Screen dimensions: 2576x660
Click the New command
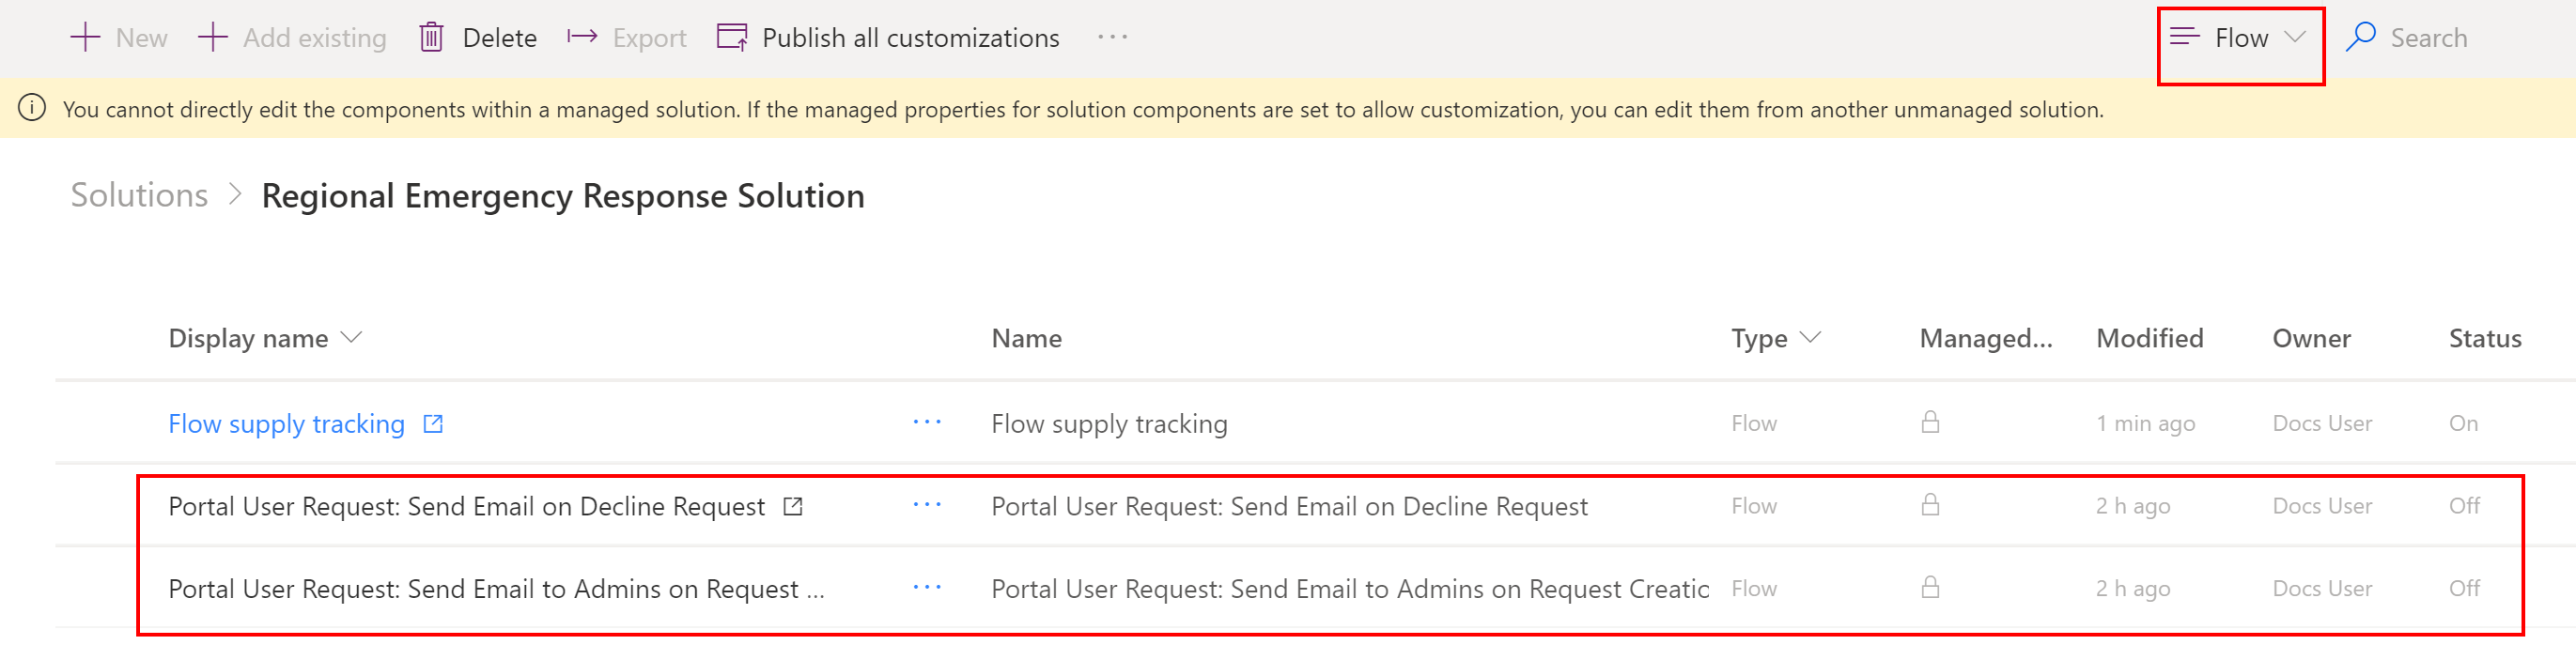pyautogui.click(x=119, y=38)
